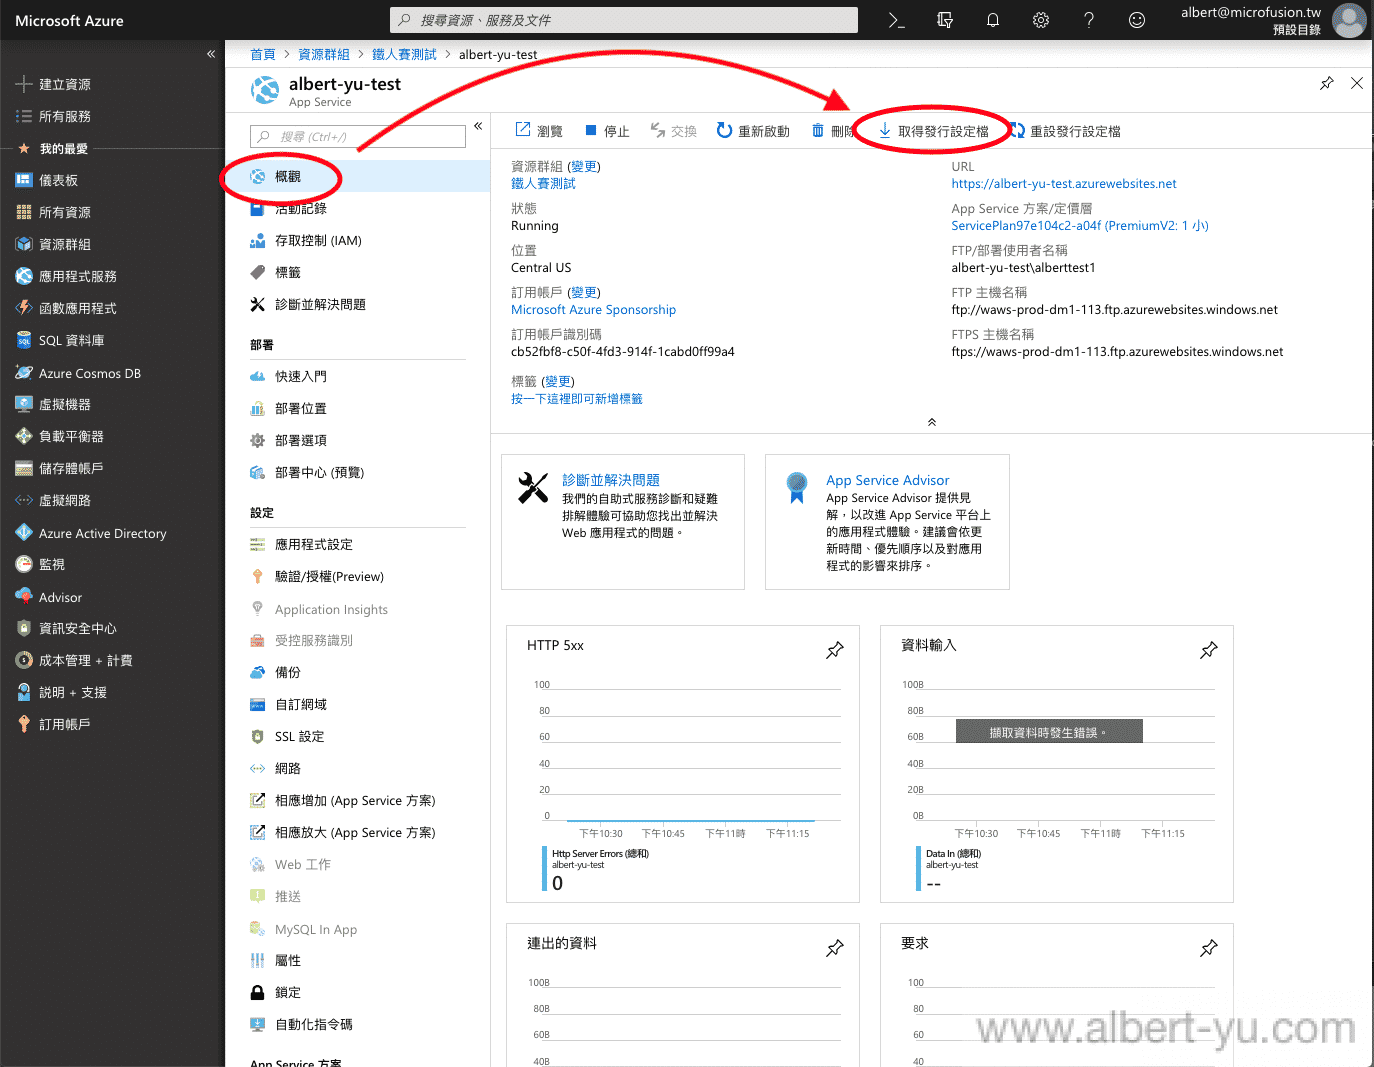Click 首頁 in the breadcrumb
Viewport: 1374px width, 1067px height.
(x=263, y=54)
